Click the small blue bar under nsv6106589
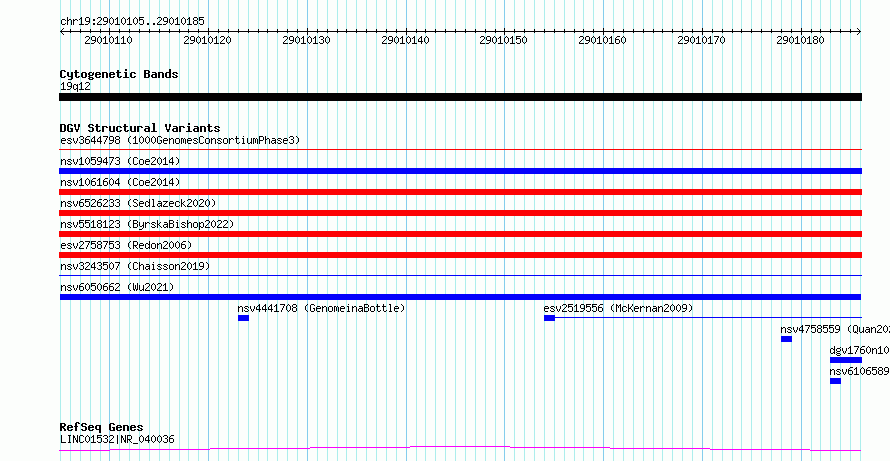Image resolution: width=890 pixels, height=461 pixels. point(835,381)
